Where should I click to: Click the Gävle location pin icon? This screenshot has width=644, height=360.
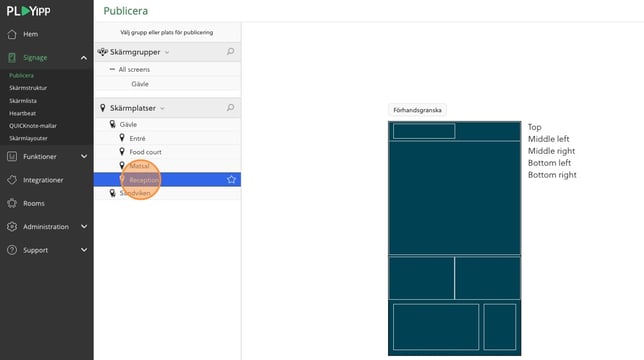(x=113, y=124)
